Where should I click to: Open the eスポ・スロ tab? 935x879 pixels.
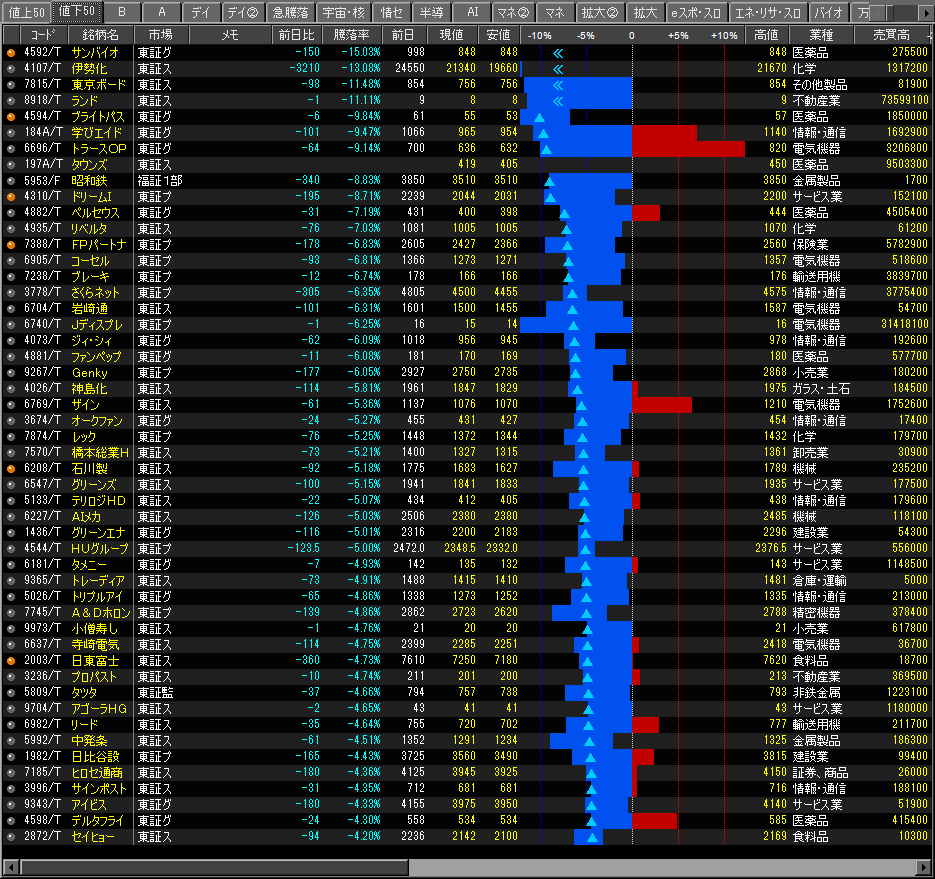pos(695,12)
